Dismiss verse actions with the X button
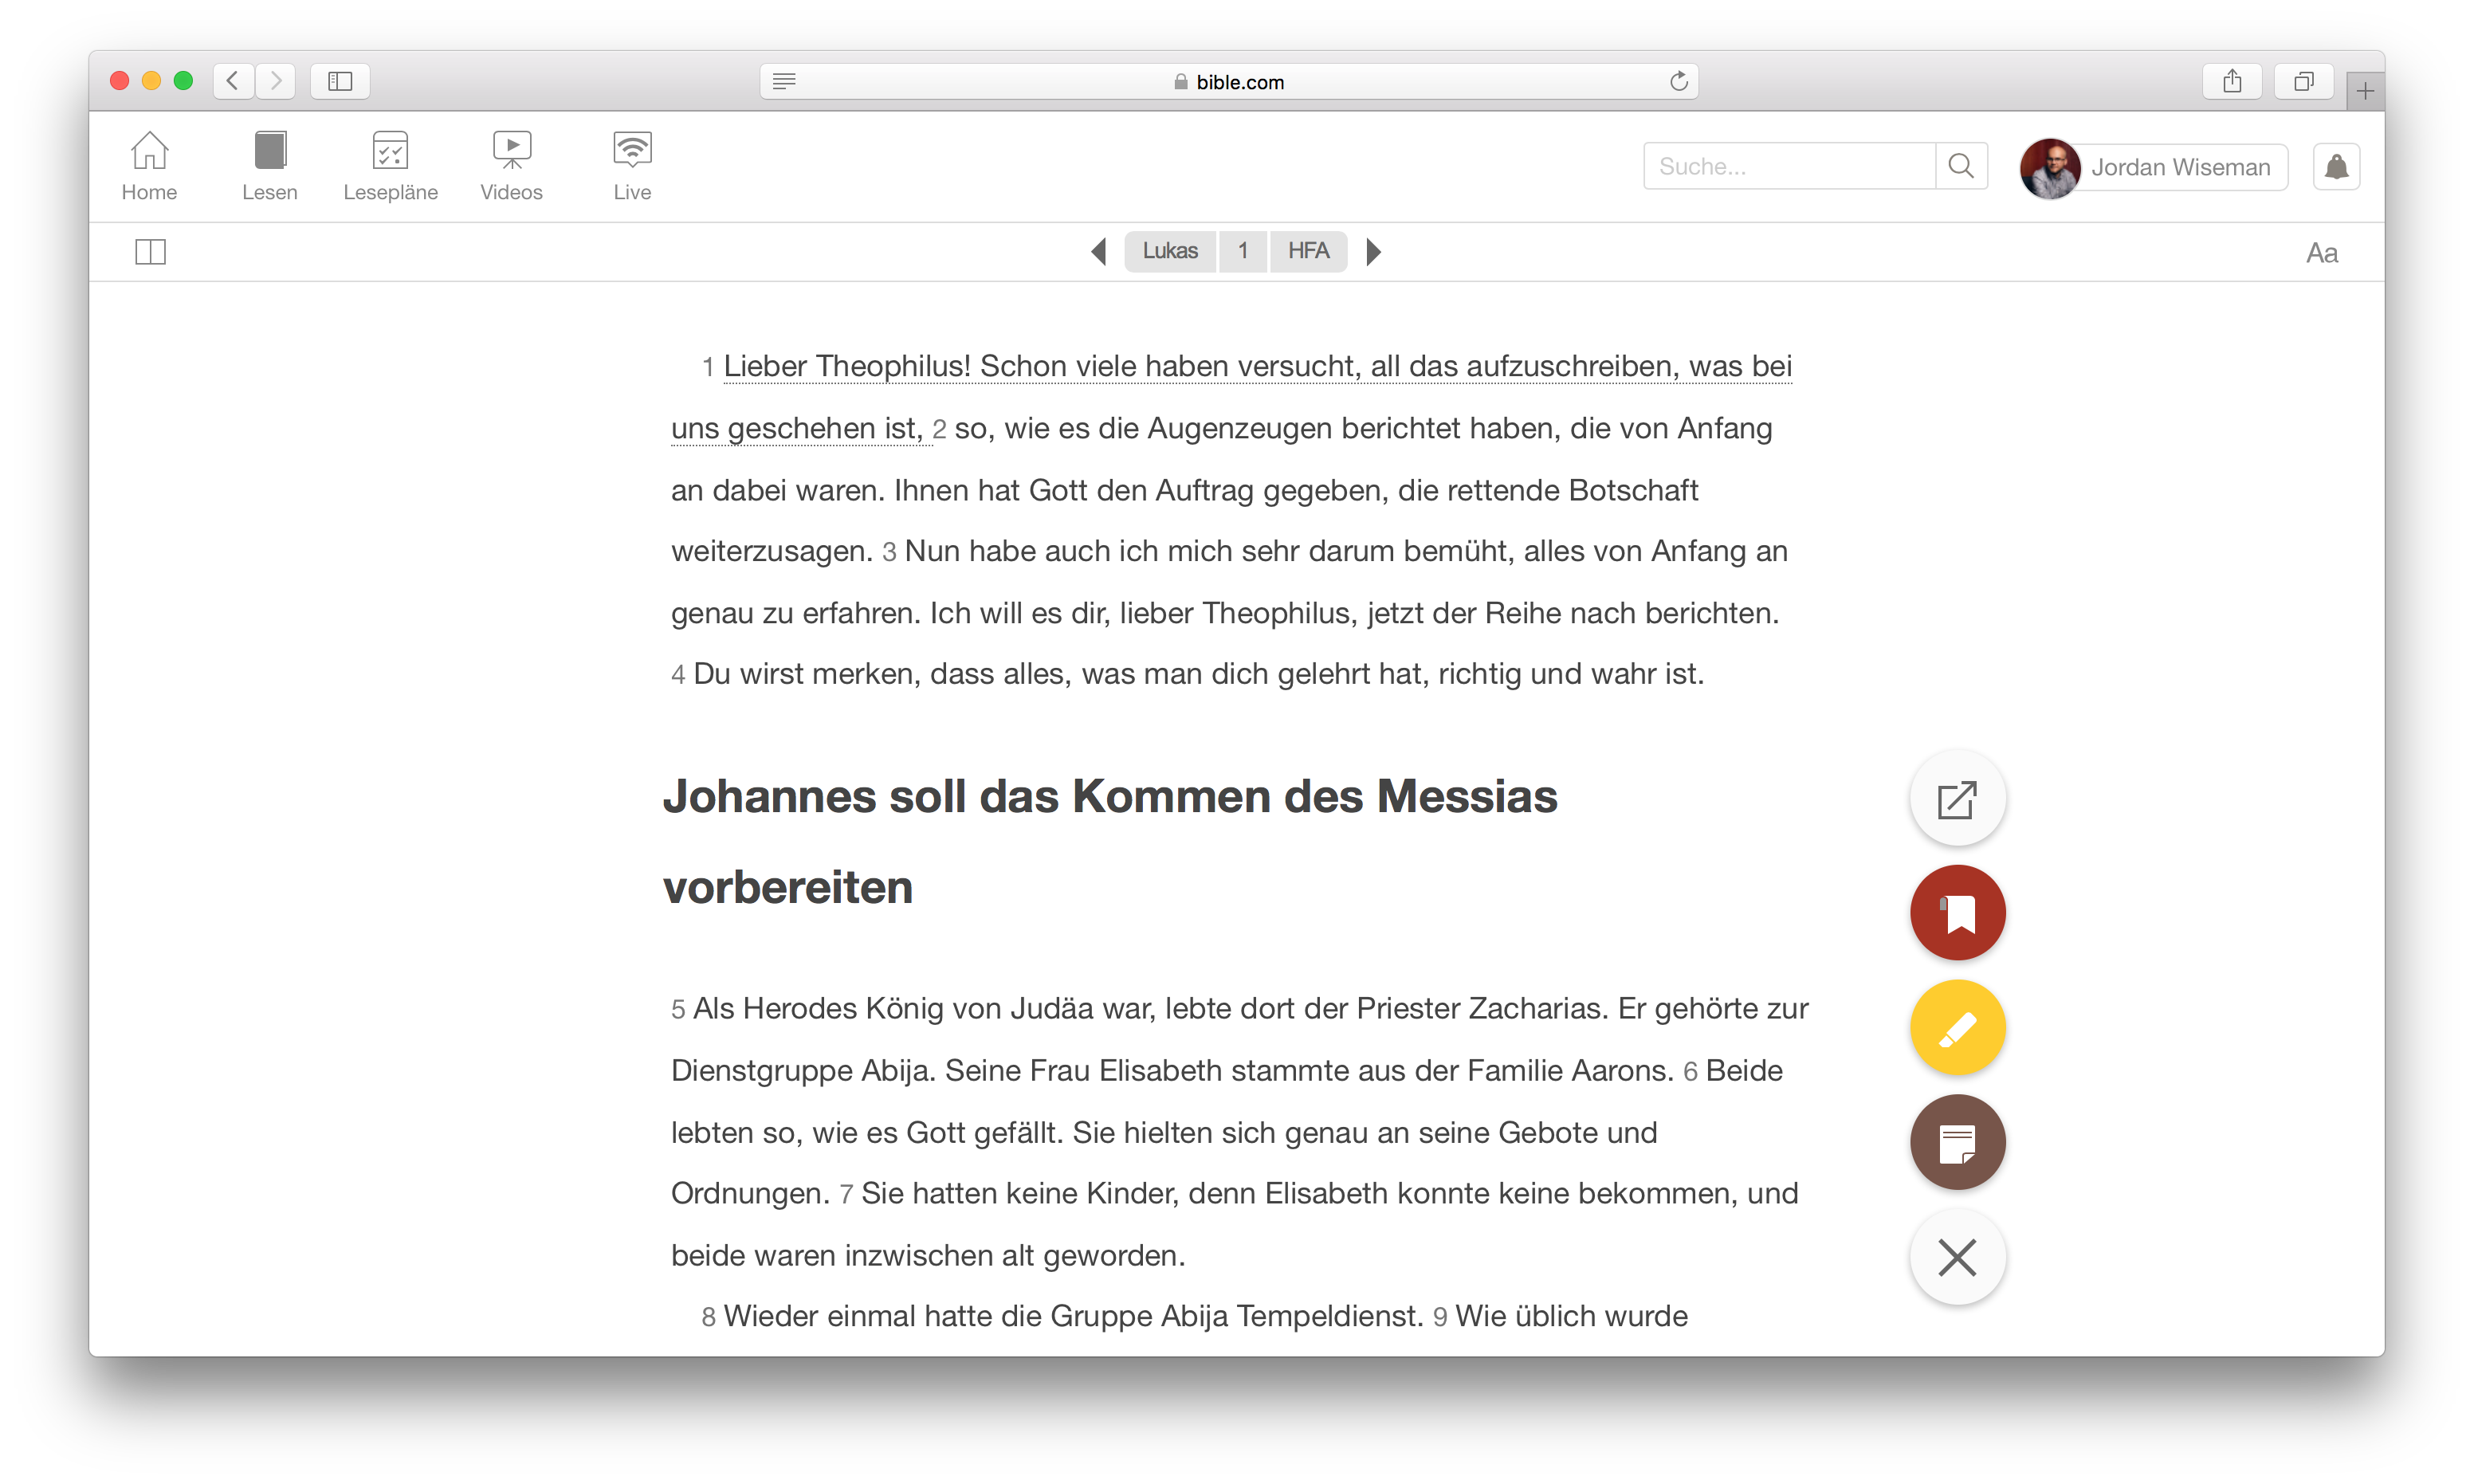2474x1484 pixels. click(x=1957, y=1257)
